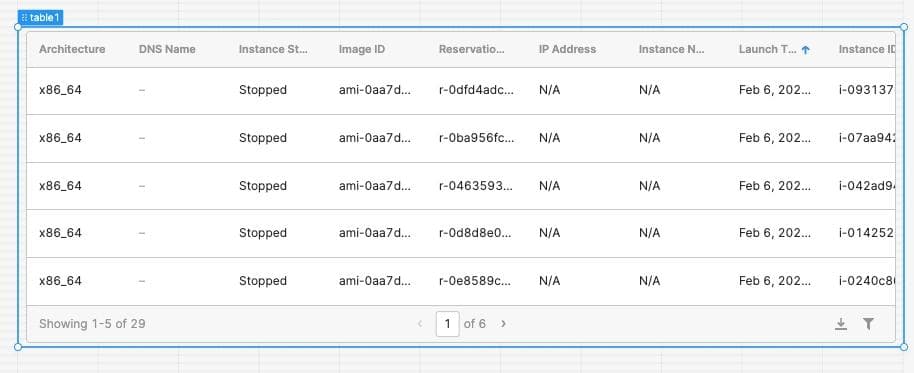Viewport: 914px width, 373px height.
Task: Sort by the IP Address column header
Action: tap(567, 50)
